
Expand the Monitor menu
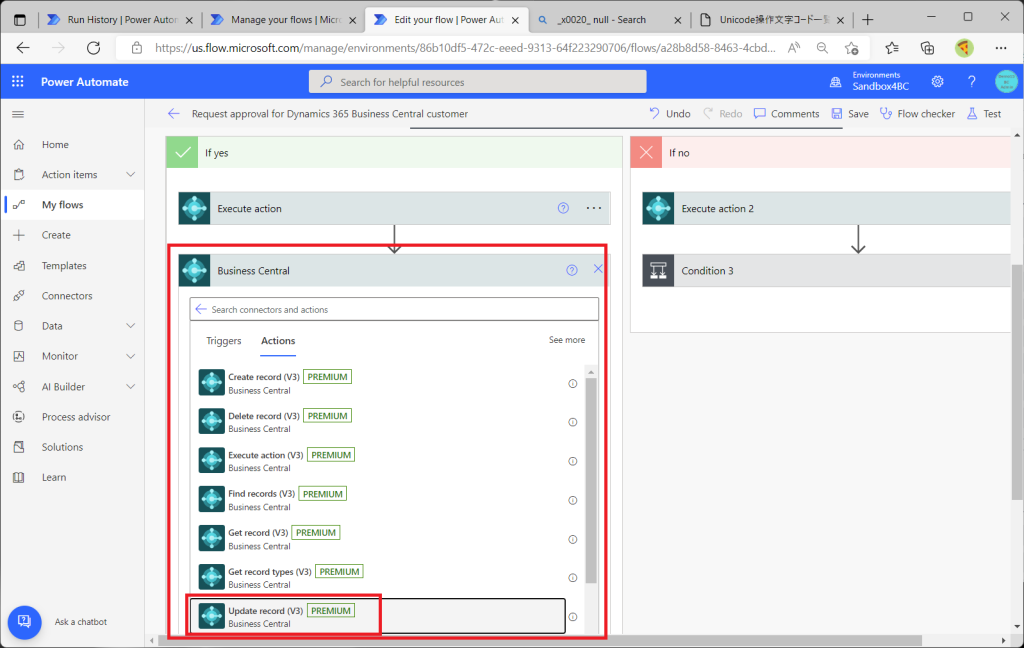[131, 356]
